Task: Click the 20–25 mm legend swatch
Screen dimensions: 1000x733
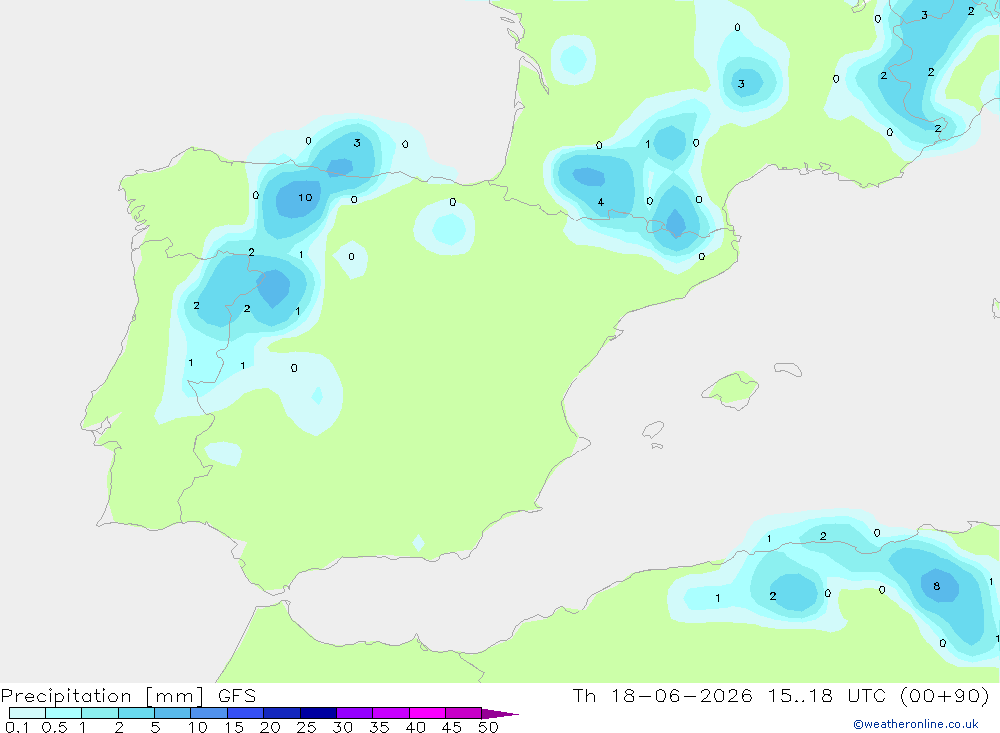Action: click(282, 713)
